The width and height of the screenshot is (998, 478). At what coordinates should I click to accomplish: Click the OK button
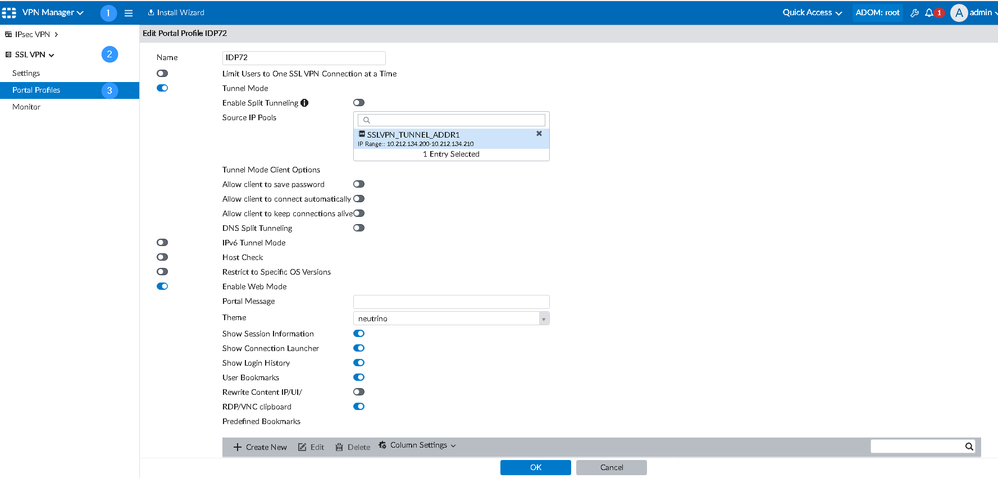[535, 467]
